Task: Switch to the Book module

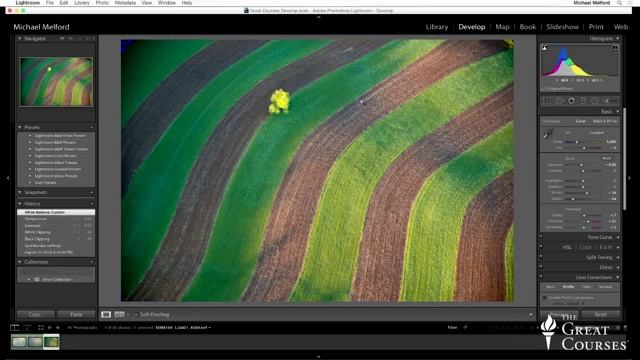Action: 528,27
